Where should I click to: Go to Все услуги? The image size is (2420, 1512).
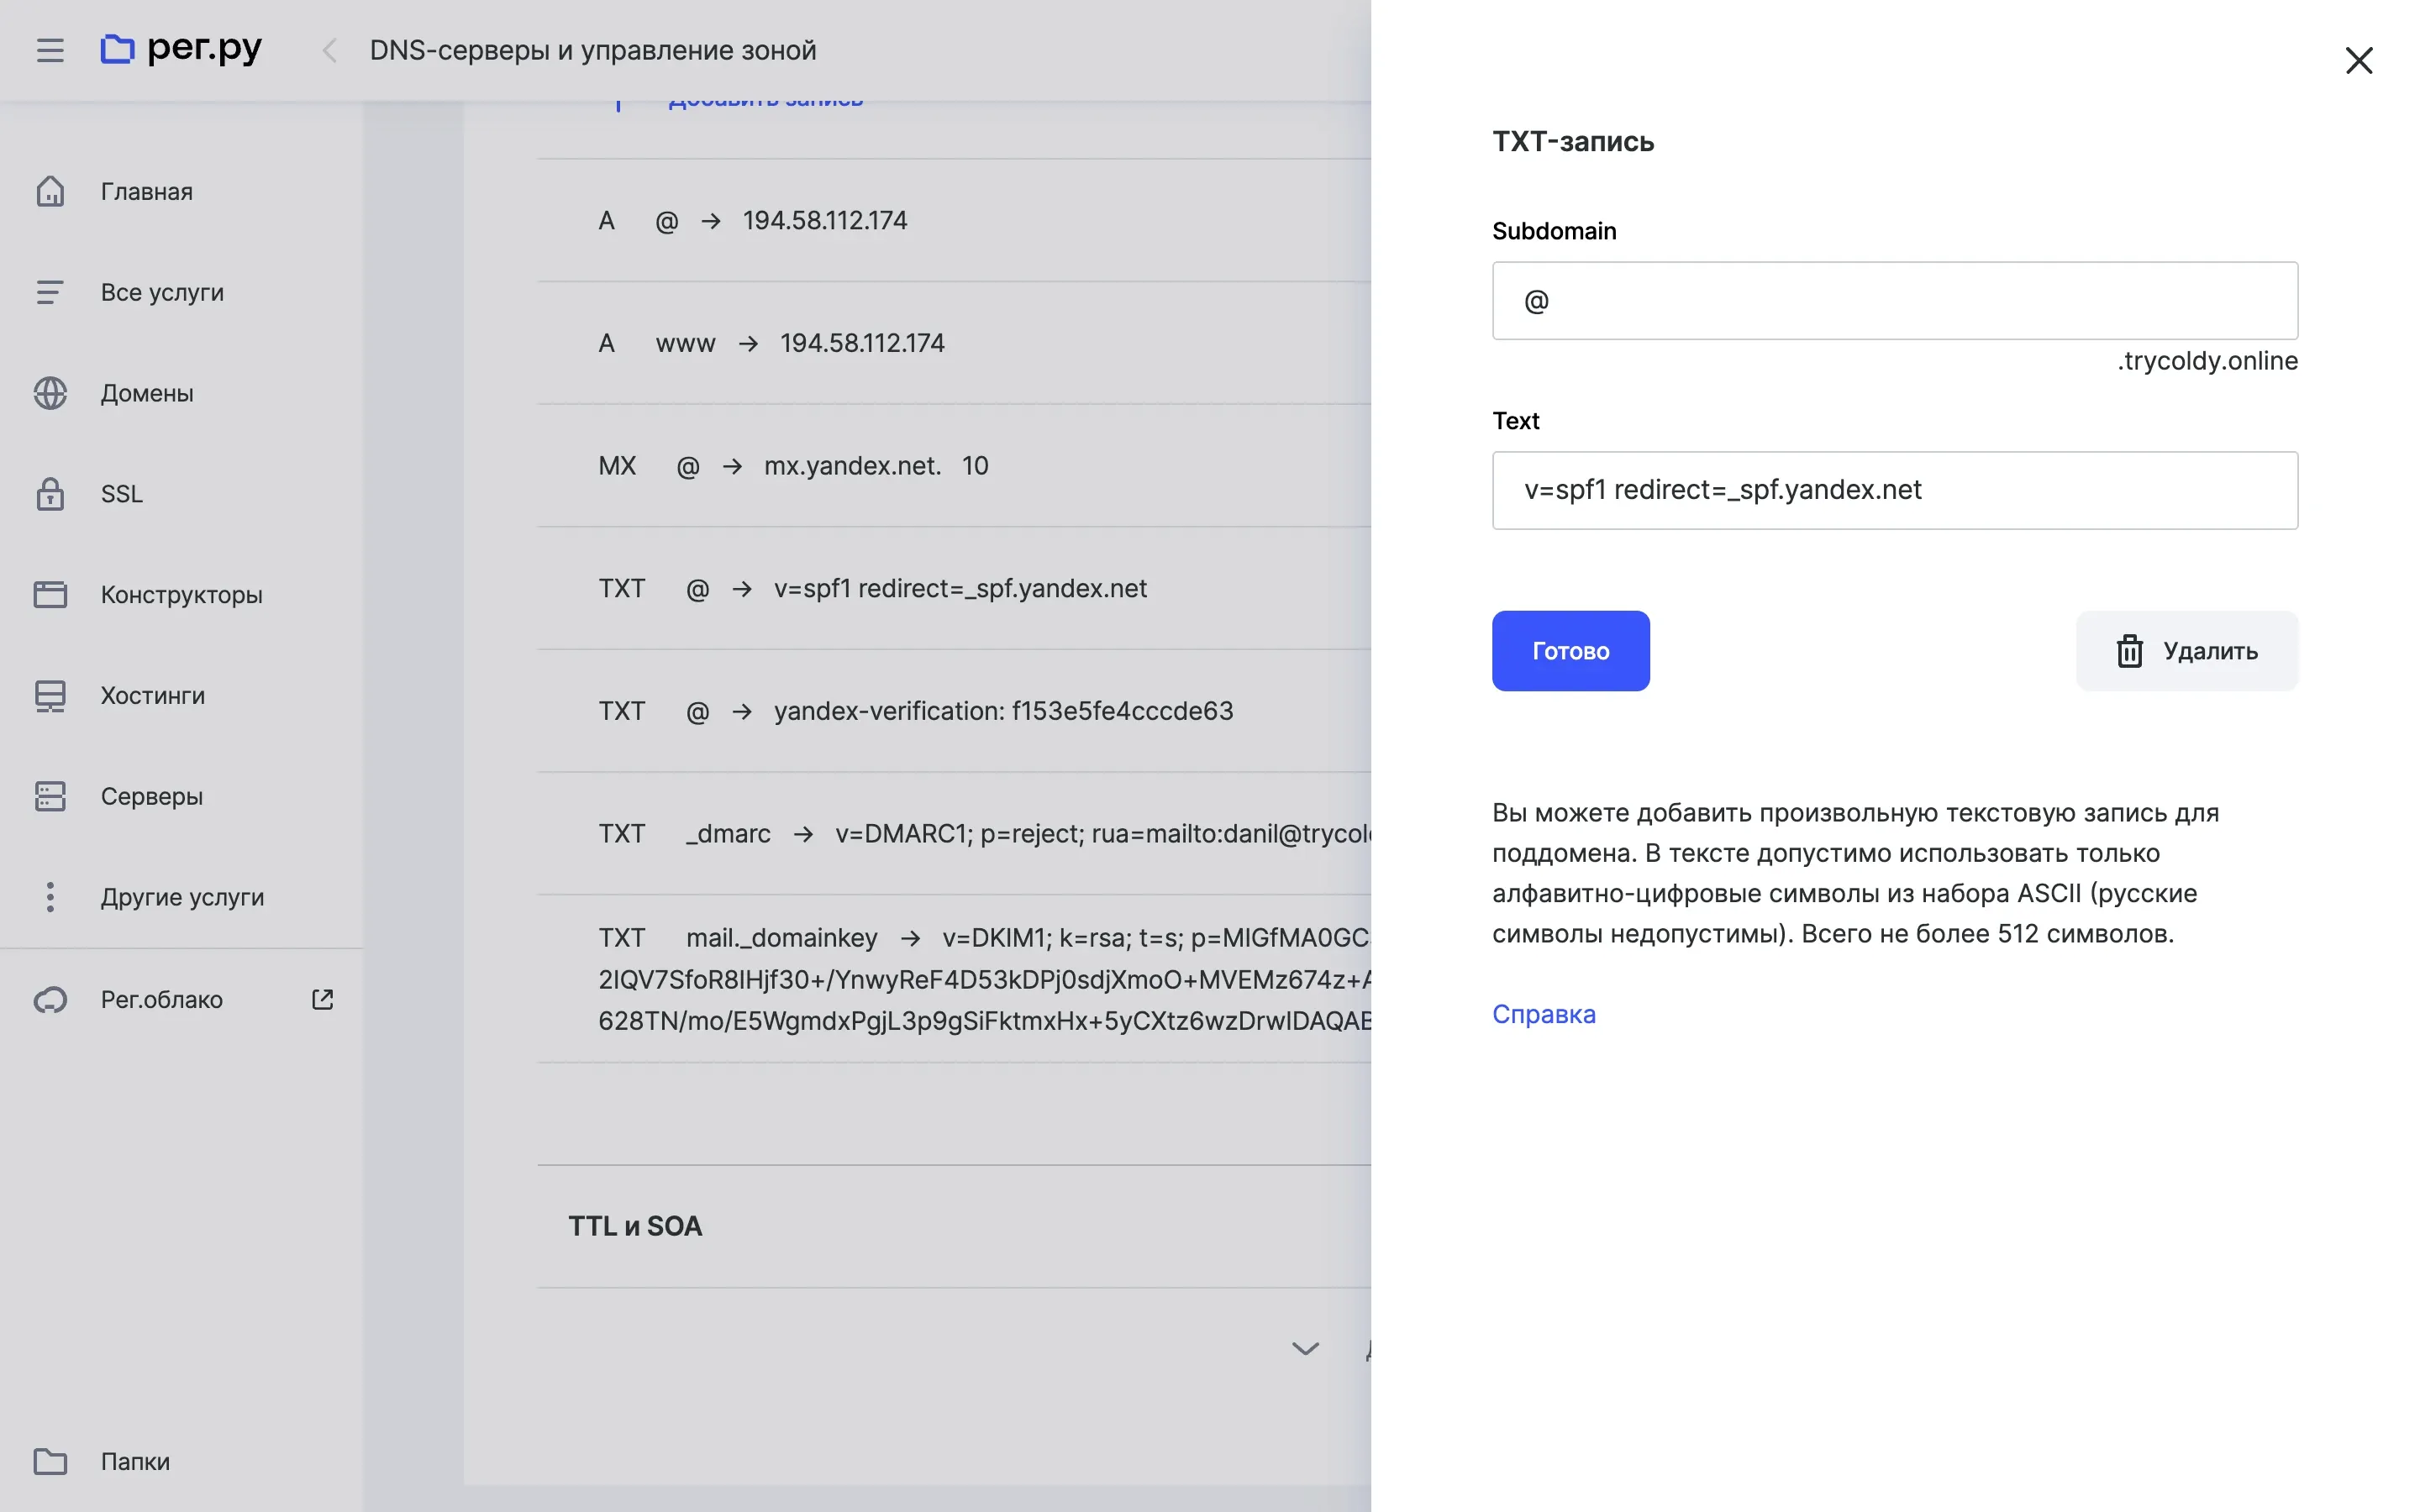(x=162, y=292)
